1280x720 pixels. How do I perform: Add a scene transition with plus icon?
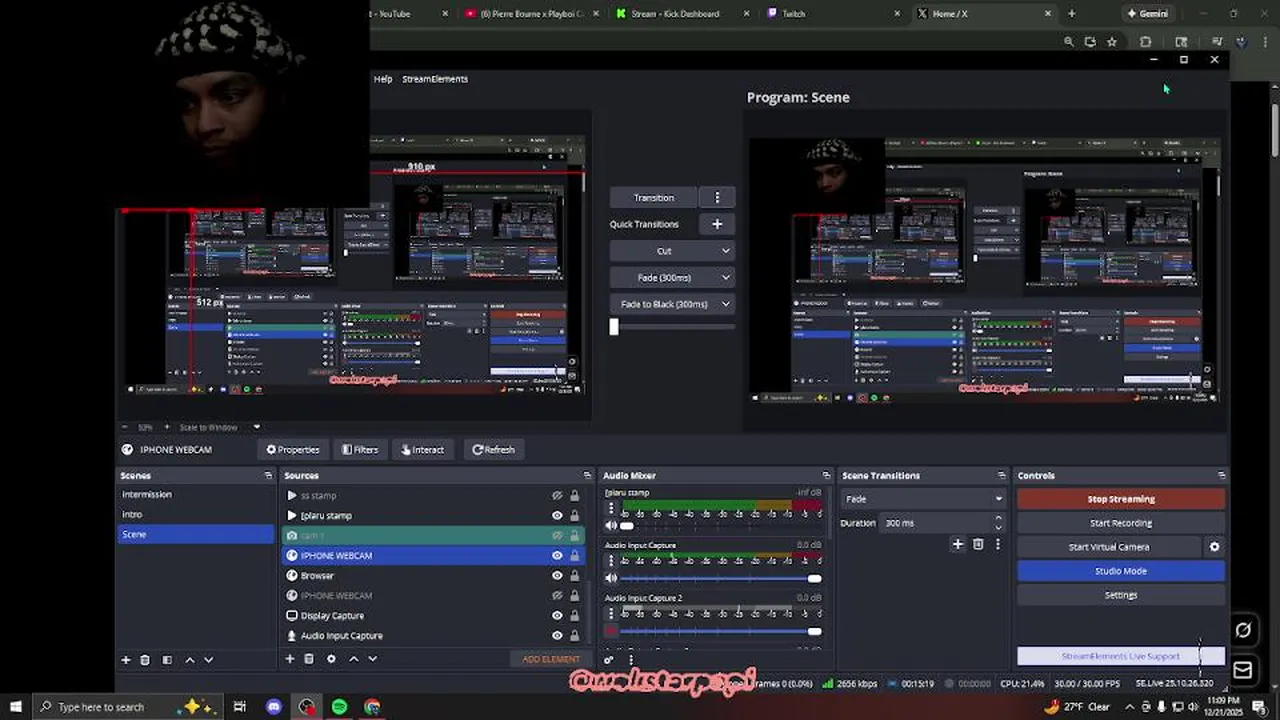click(x=958, y=544)
